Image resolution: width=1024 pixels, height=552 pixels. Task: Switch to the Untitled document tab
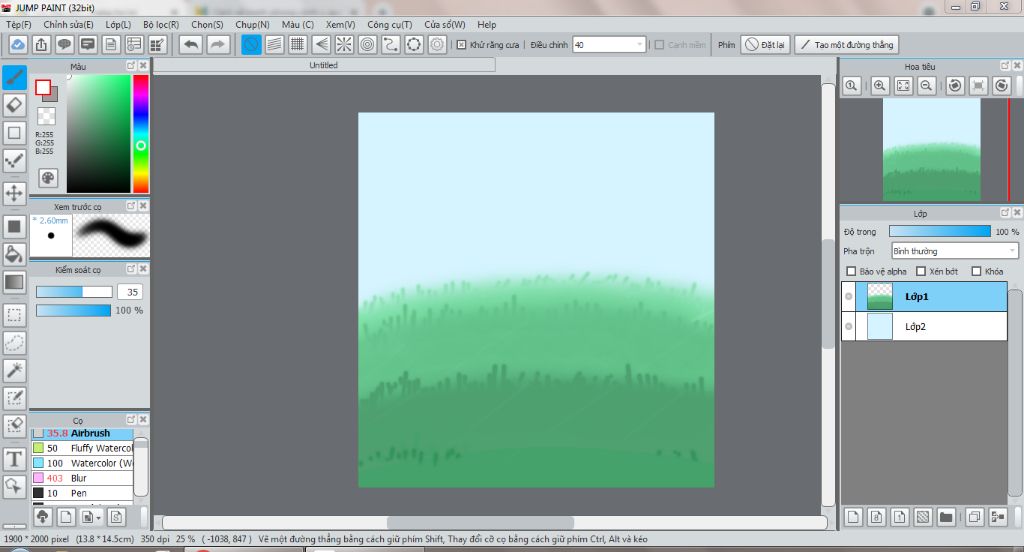coord(324,65)
